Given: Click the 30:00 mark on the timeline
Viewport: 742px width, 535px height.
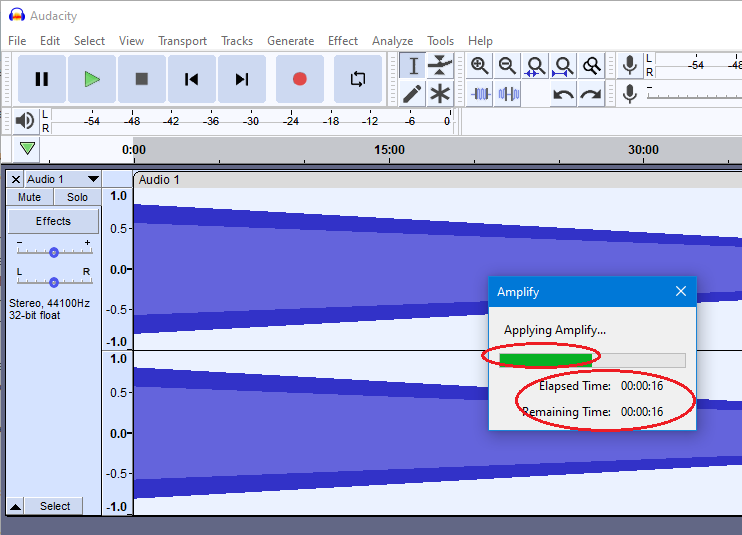Looking at the screenshot, I should [643, 150].
